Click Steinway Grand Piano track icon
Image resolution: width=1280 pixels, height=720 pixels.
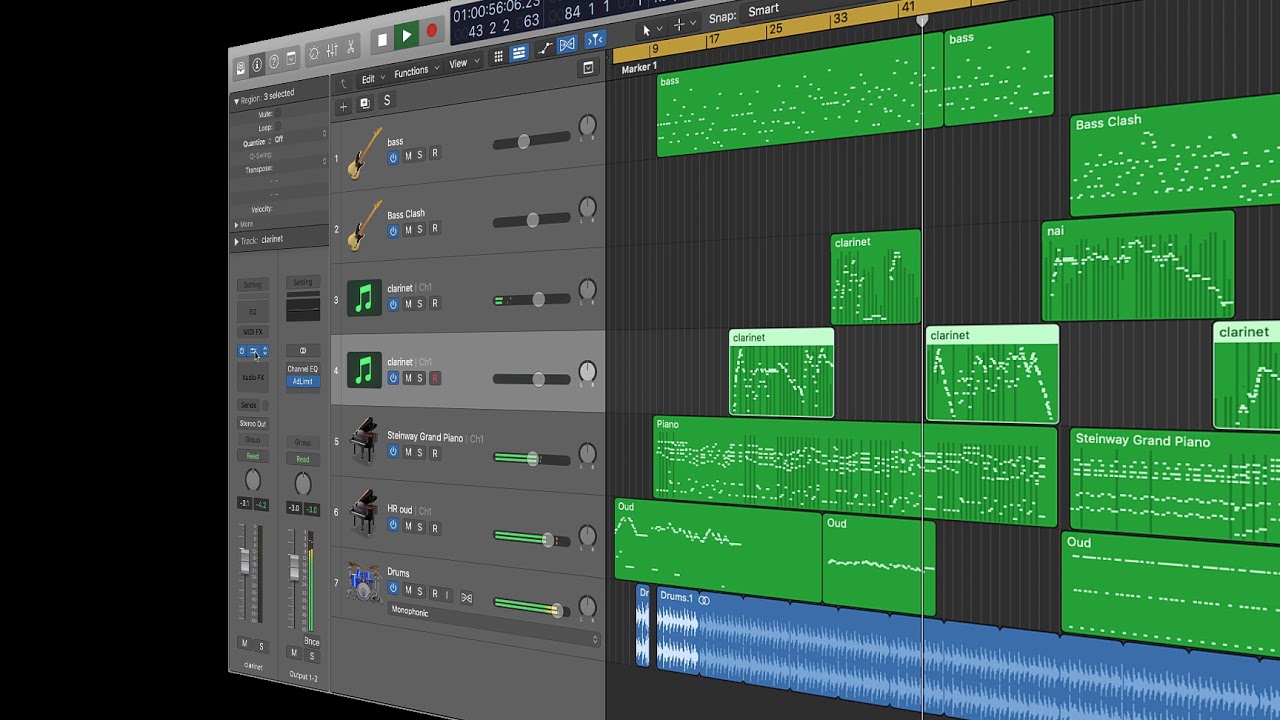coord(364,441)
